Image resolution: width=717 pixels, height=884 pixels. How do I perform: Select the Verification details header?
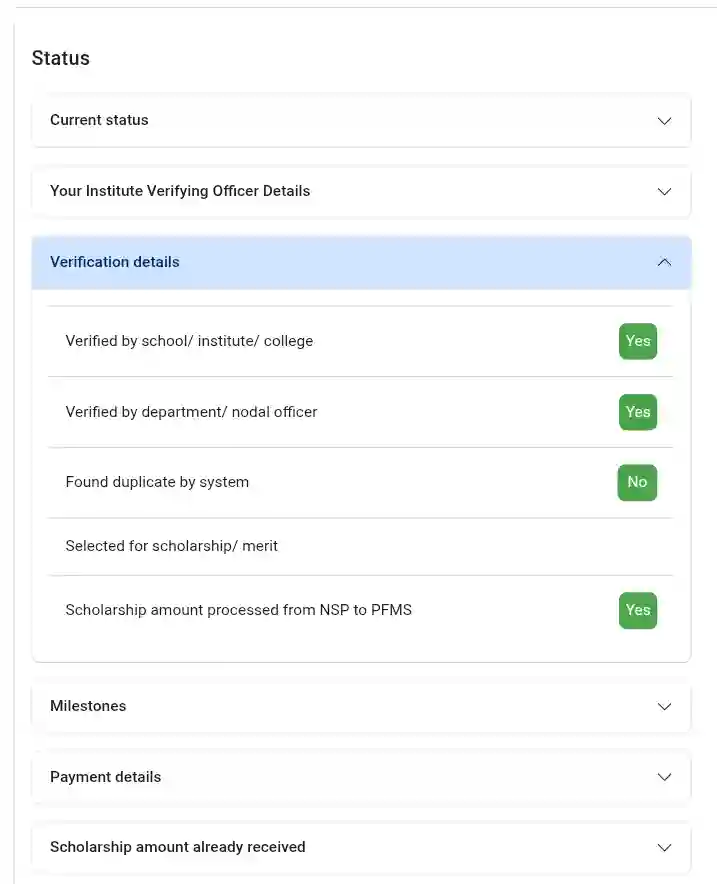[x=114, y=262]
